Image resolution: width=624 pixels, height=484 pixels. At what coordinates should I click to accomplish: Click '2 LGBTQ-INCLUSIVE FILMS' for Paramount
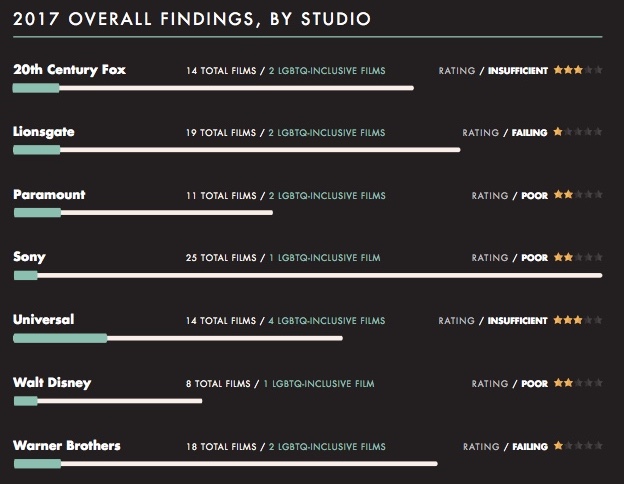(x=327, y=196)
